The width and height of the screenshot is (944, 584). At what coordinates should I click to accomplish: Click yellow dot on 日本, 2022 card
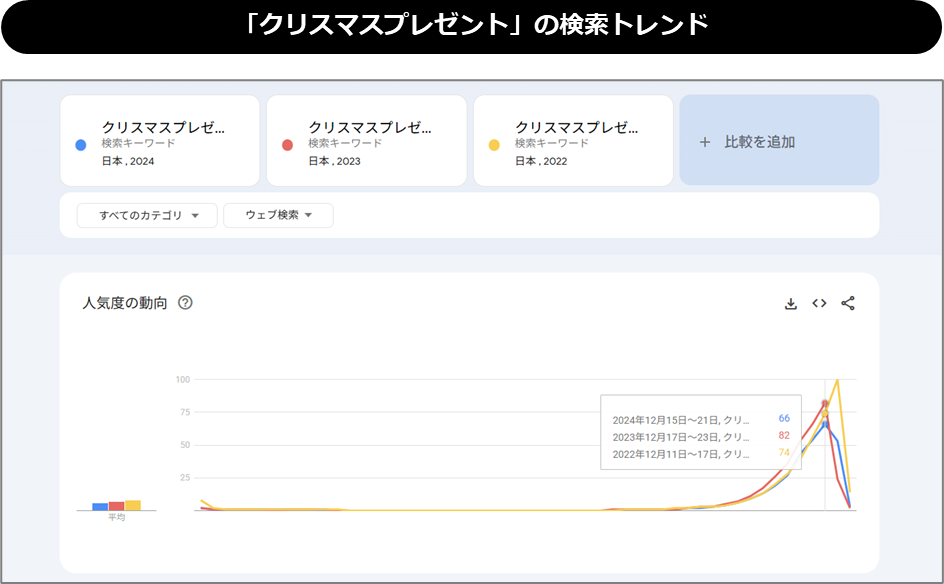493,145
